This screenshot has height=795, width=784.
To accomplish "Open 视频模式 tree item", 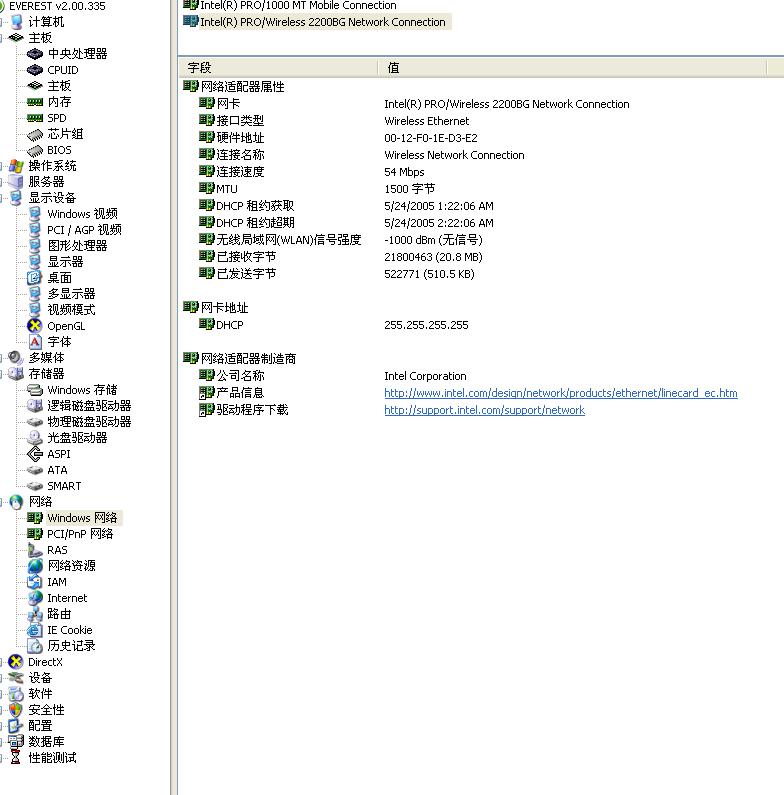I will (71, 310).
